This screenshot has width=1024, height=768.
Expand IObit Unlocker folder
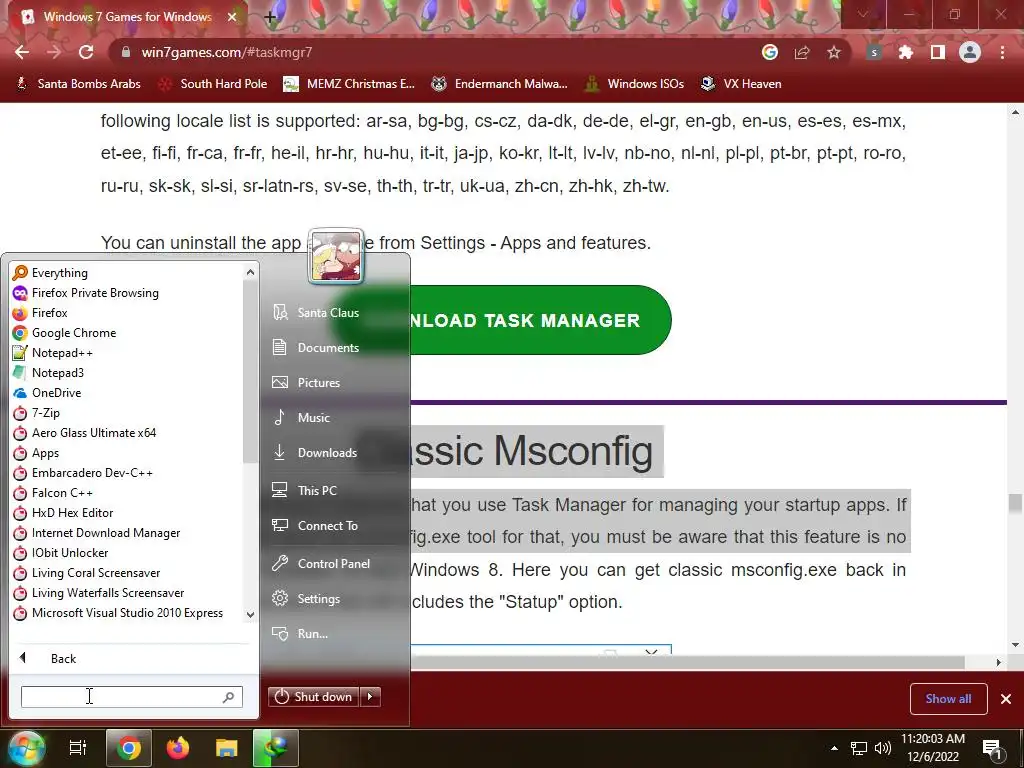click(x=61, y=553)
